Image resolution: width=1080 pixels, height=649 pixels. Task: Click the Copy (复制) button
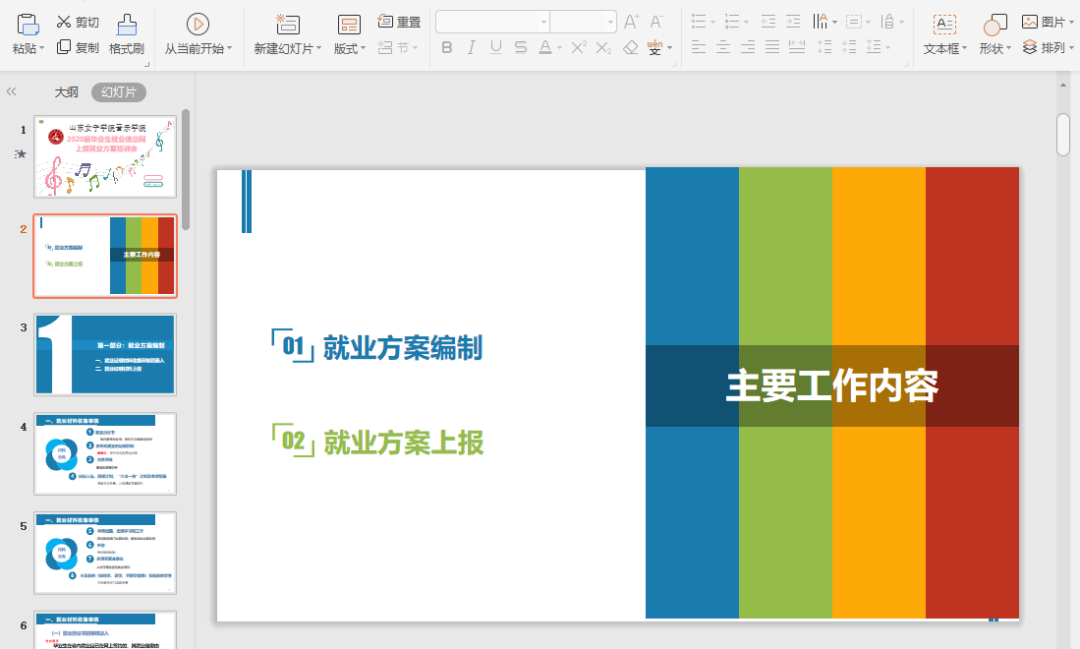pyautogui.click(x=78, y=47)
